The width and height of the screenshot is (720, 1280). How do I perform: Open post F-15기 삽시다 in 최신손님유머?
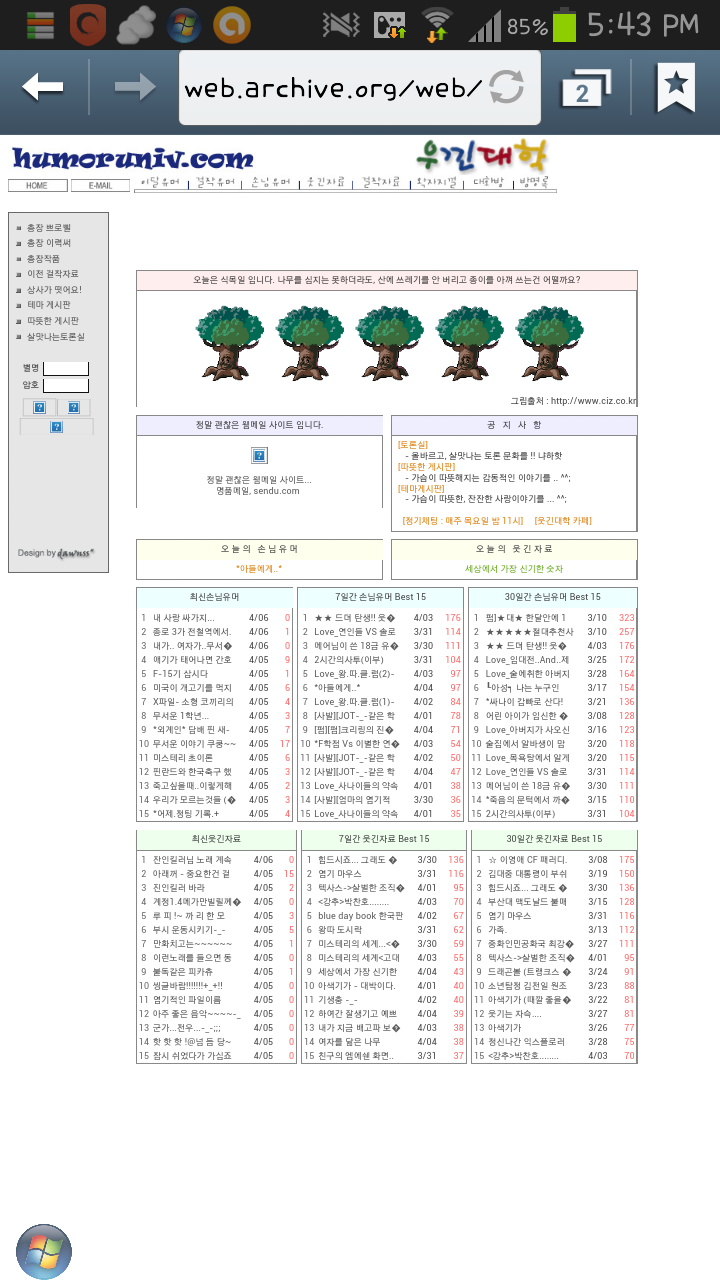click(181, 674)
